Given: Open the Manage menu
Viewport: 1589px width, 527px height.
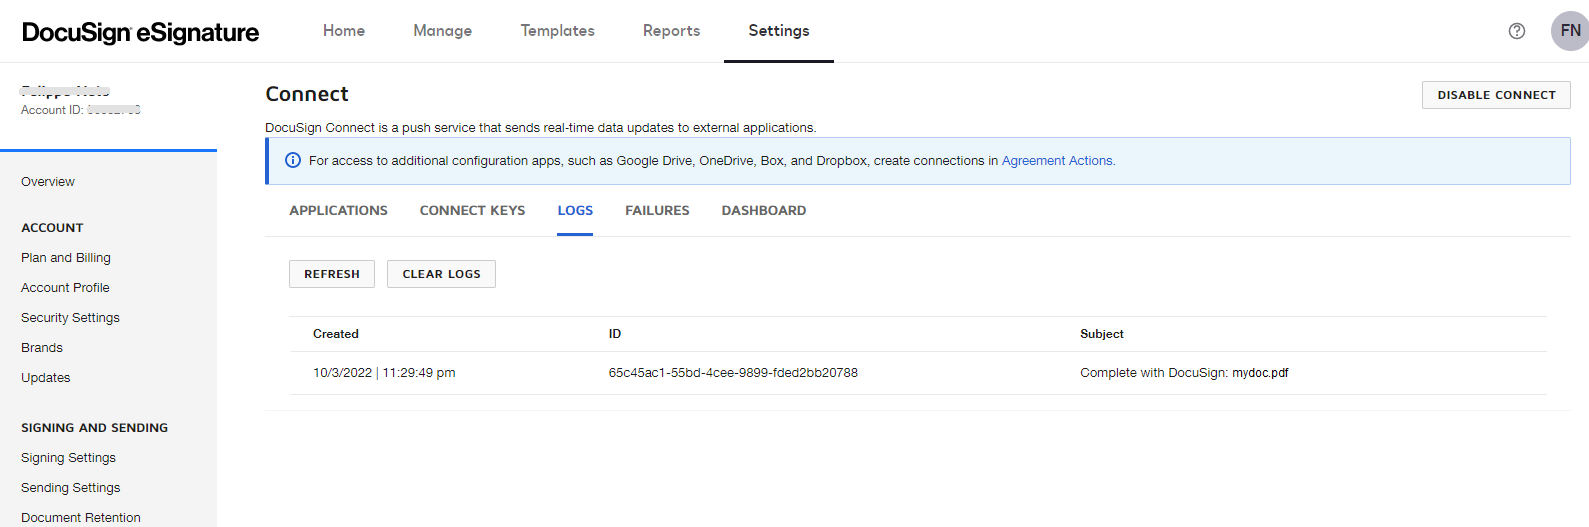Looking at the screenshot, I should tap(442, 31).
